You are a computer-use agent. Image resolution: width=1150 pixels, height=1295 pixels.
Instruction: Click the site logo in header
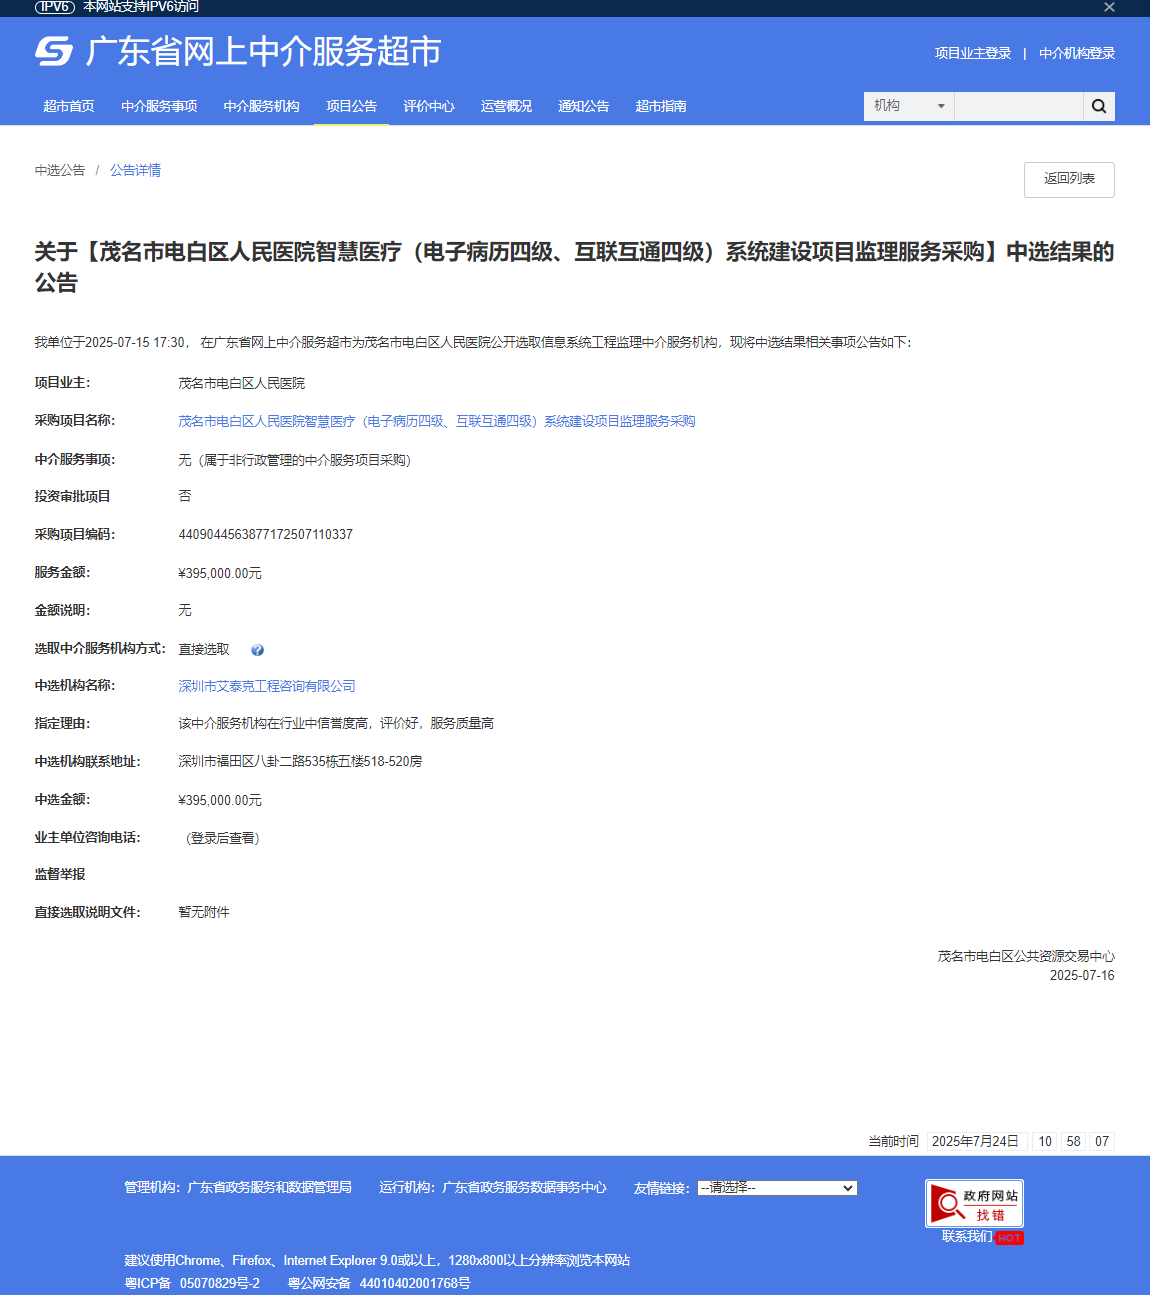(x=54, y=51)
